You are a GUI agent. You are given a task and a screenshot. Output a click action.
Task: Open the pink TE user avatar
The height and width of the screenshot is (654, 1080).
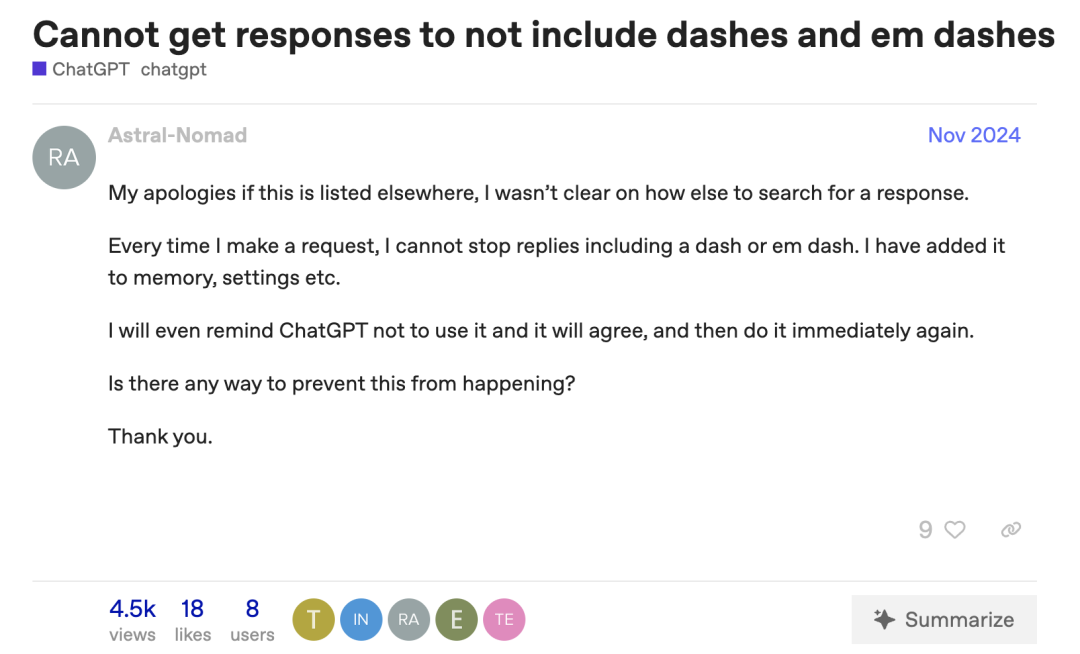(504, 620)
